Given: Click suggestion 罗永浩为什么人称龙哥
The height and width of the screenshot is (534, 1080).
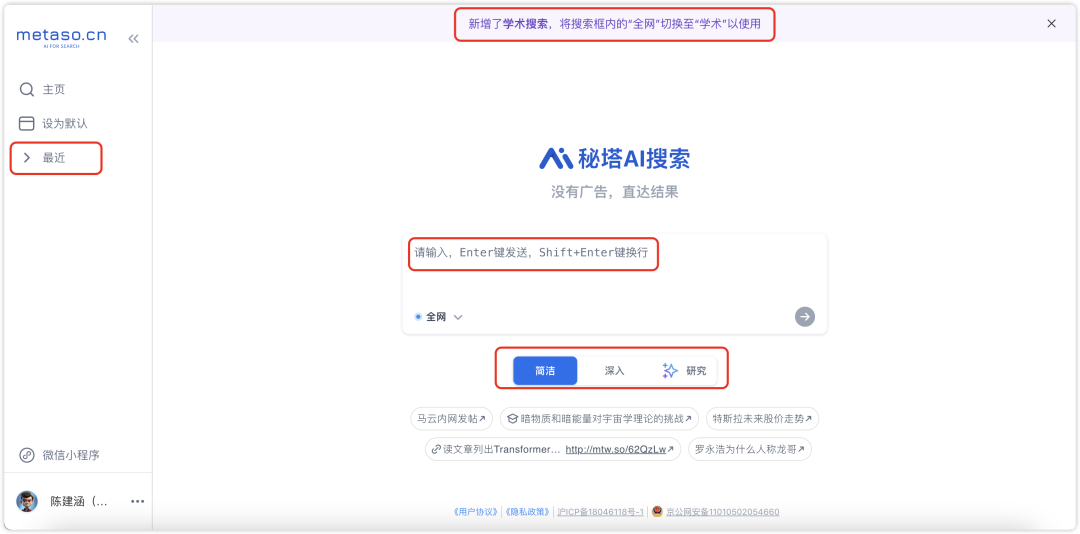Looking at the screenshot, I should tap(749, 449).
